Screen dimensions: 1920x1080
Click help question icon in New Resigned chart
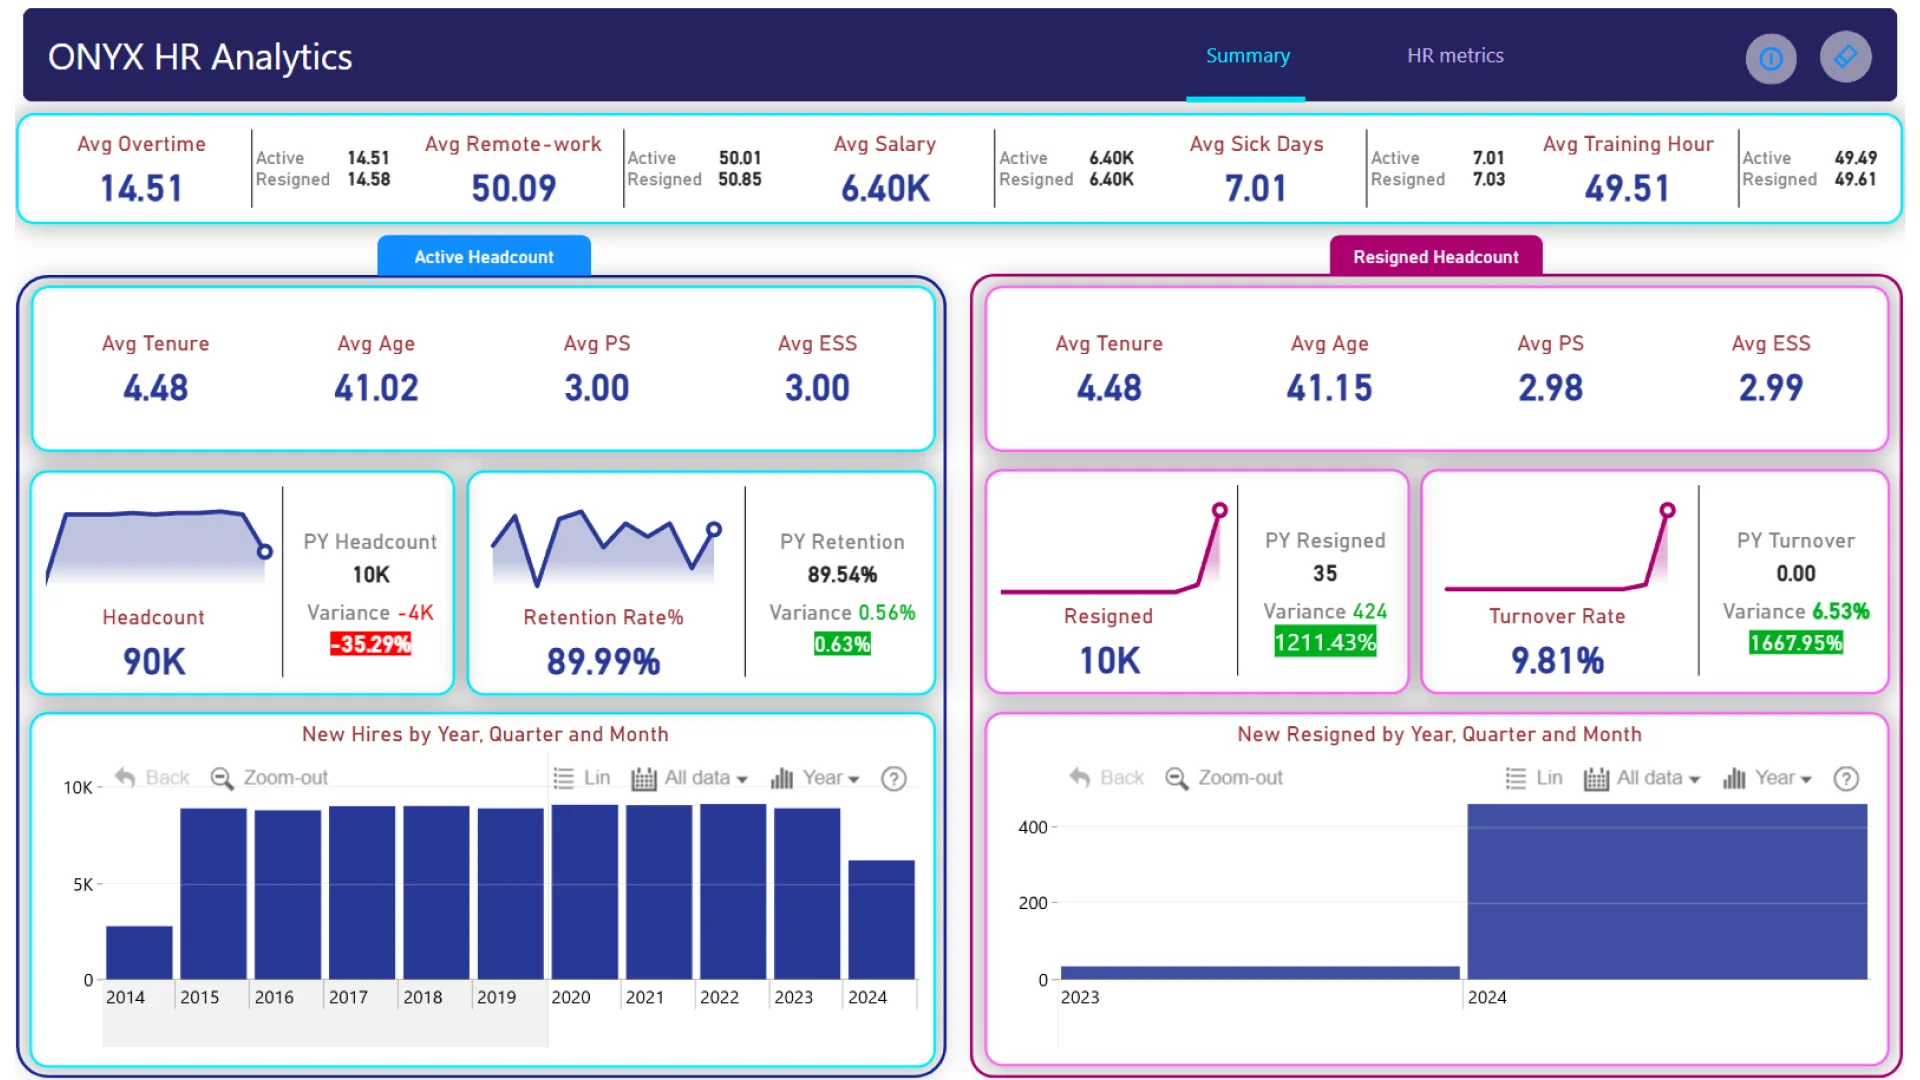[1847, 778]
